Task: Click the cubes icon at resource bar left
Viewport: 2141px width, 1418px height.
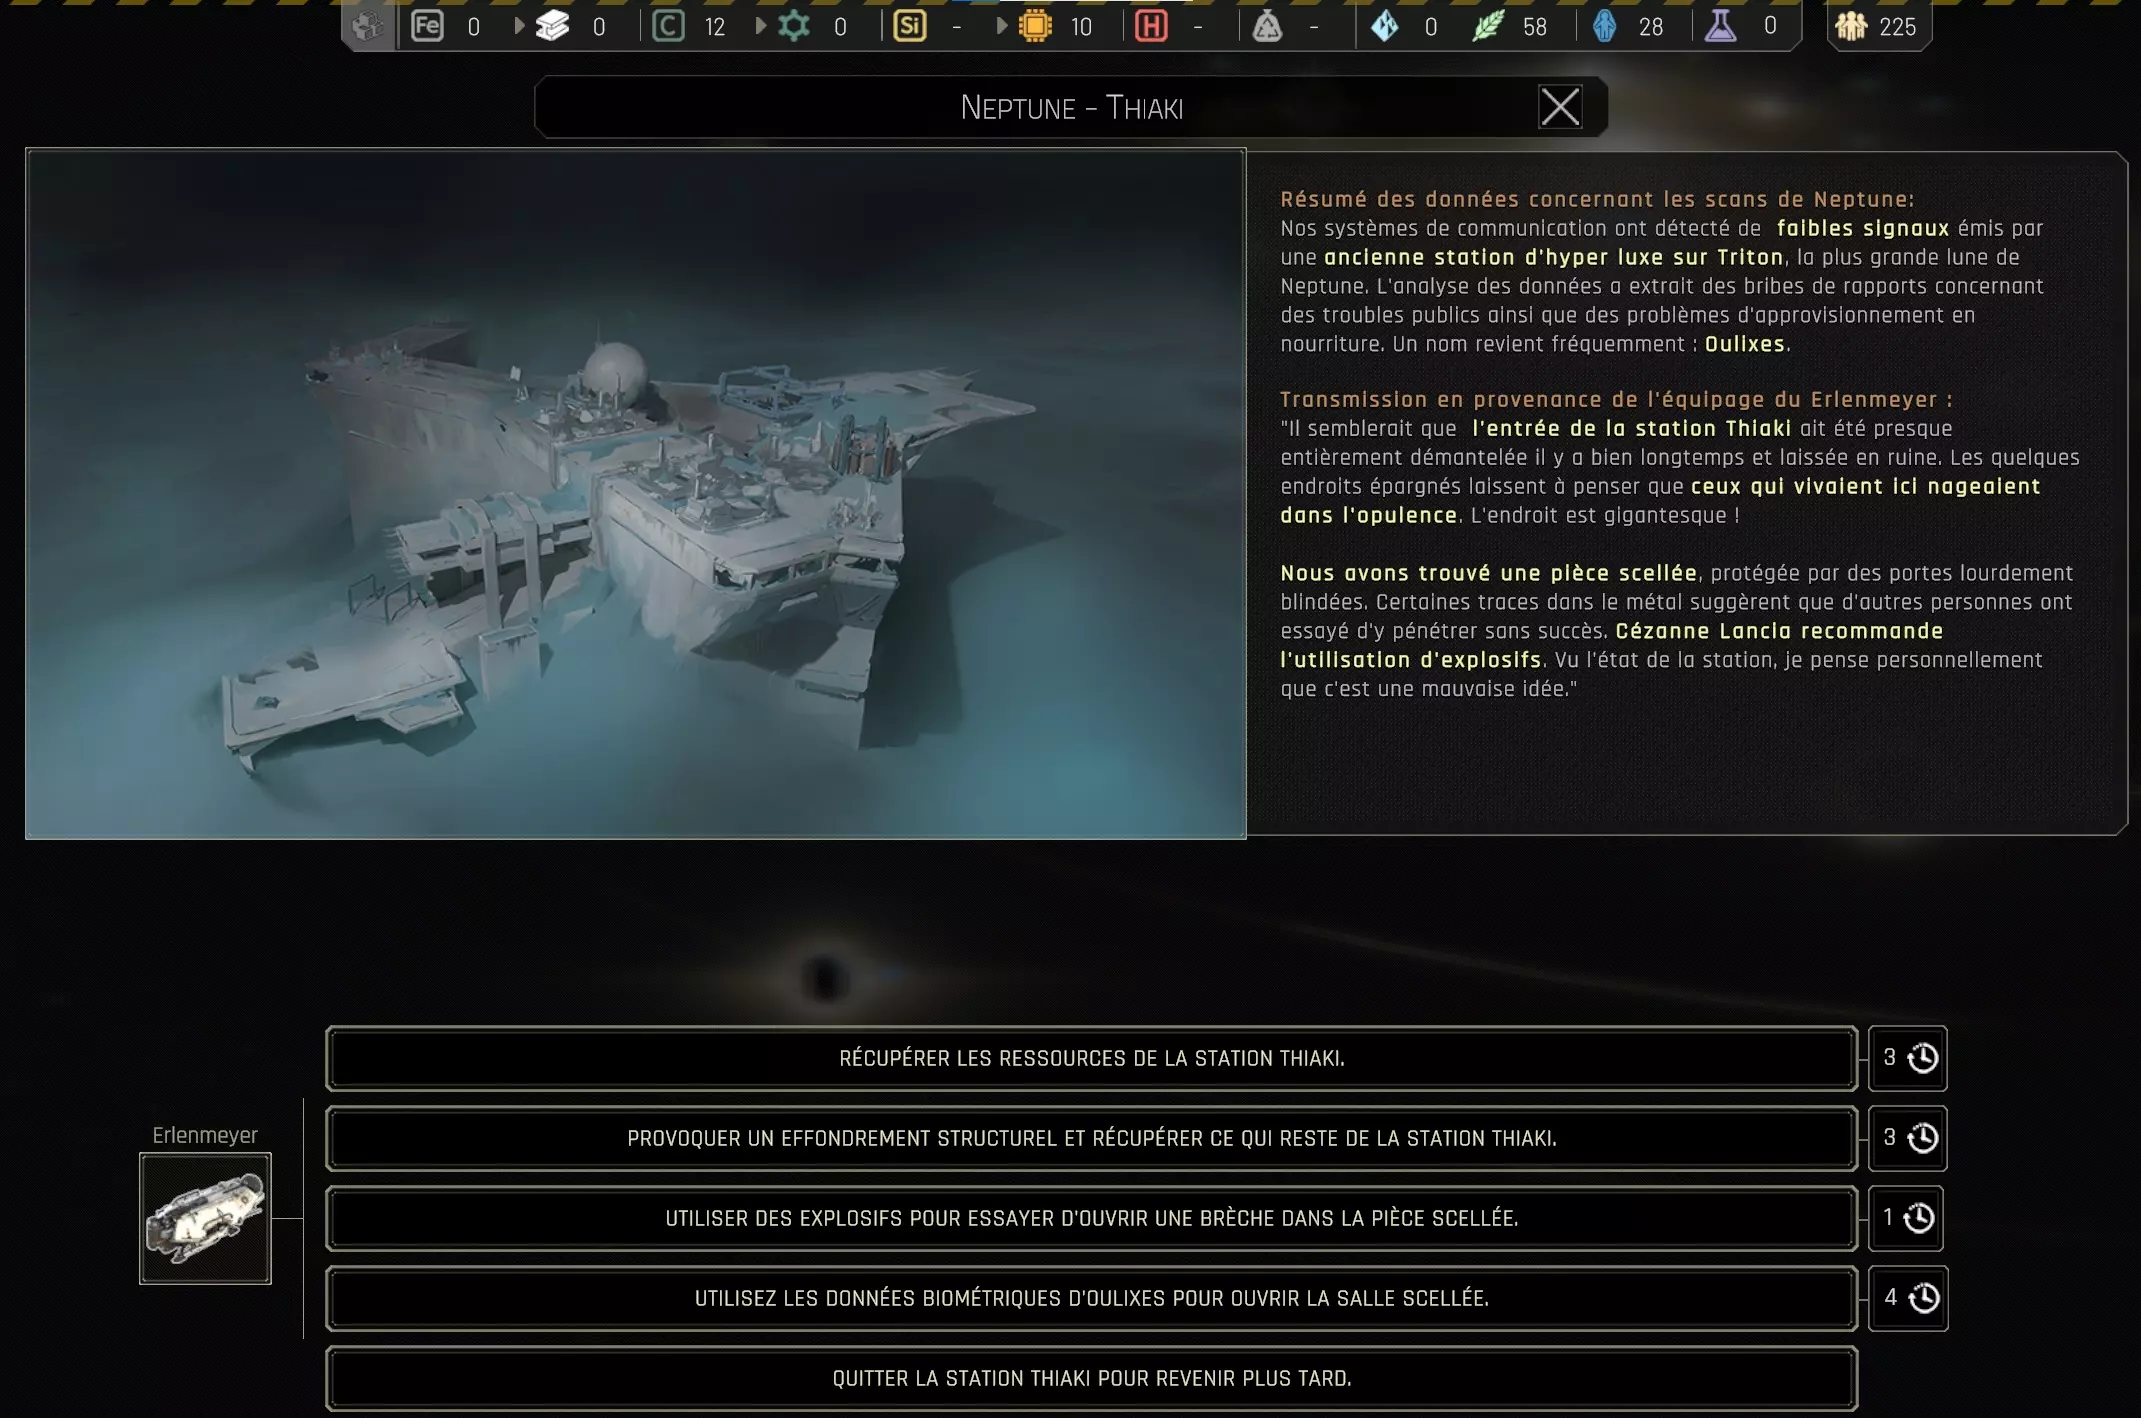Action: pos(368,26)
